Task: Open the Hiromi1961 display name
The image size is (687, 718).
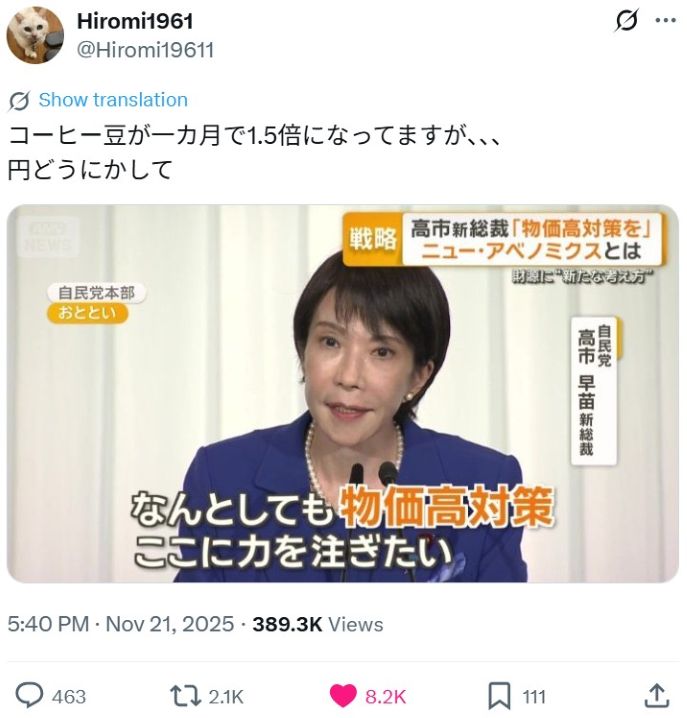Action: pyautogui.click(x=135, y=21)
